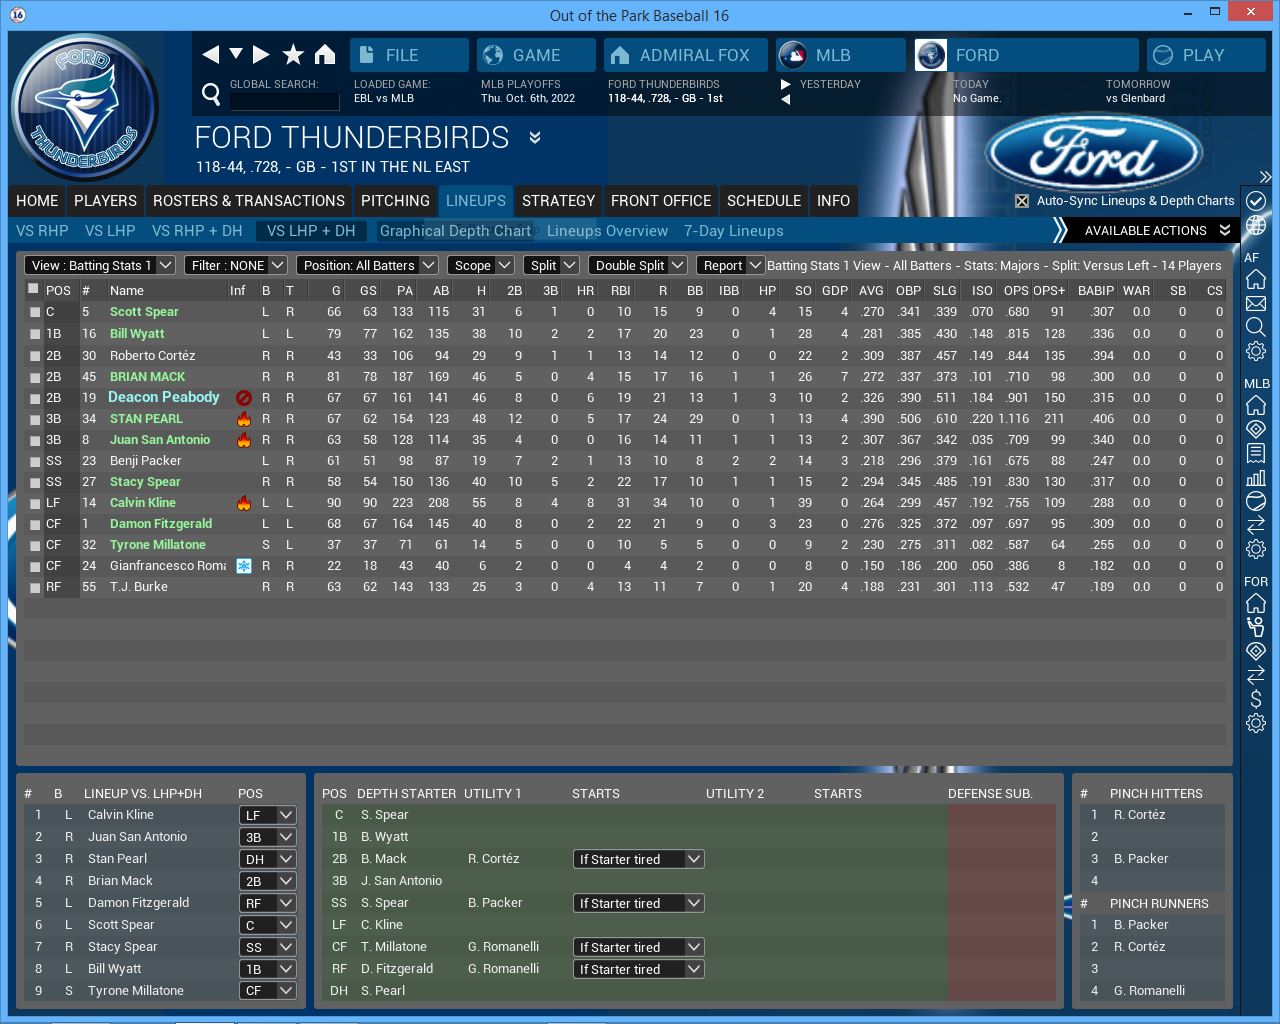Screen dimensions: 1280x1024
Task: Open the MLB section home icon
Action: [x=1256, y=405]
